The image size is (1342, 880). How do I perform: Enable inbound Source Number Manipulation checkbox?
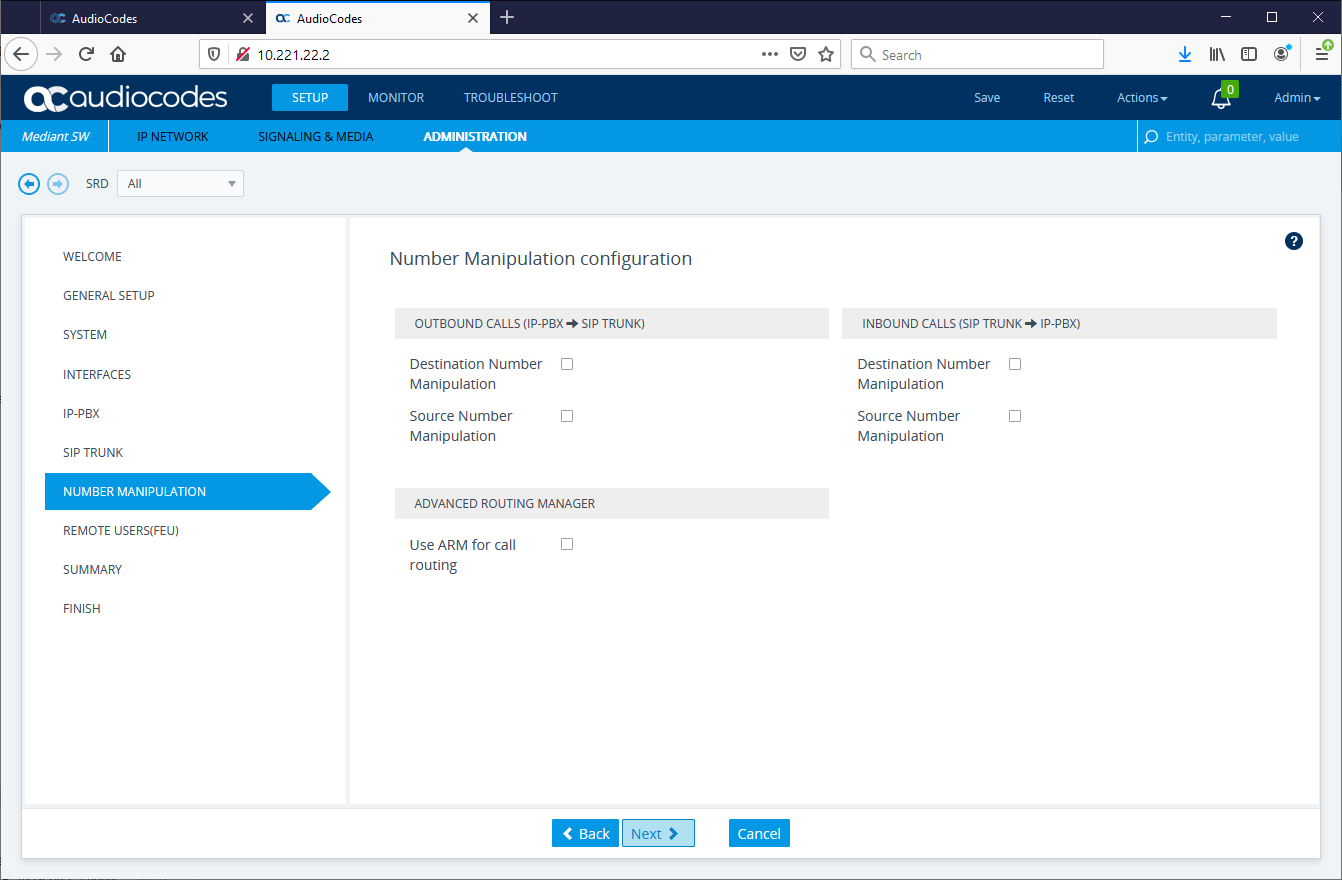(1015, 416)
